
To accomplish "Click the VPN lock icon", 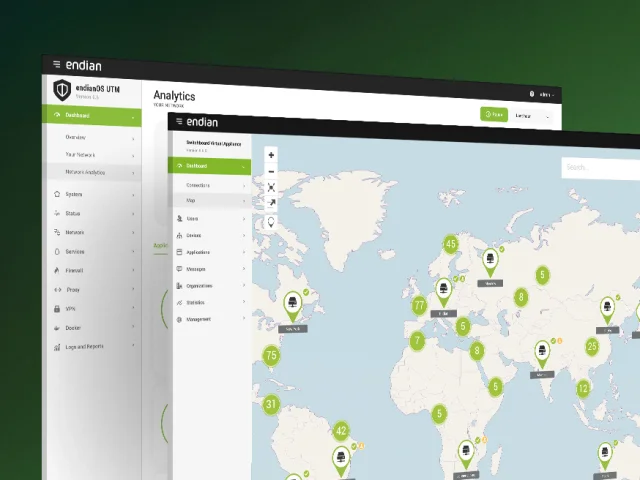I will 57,309.
